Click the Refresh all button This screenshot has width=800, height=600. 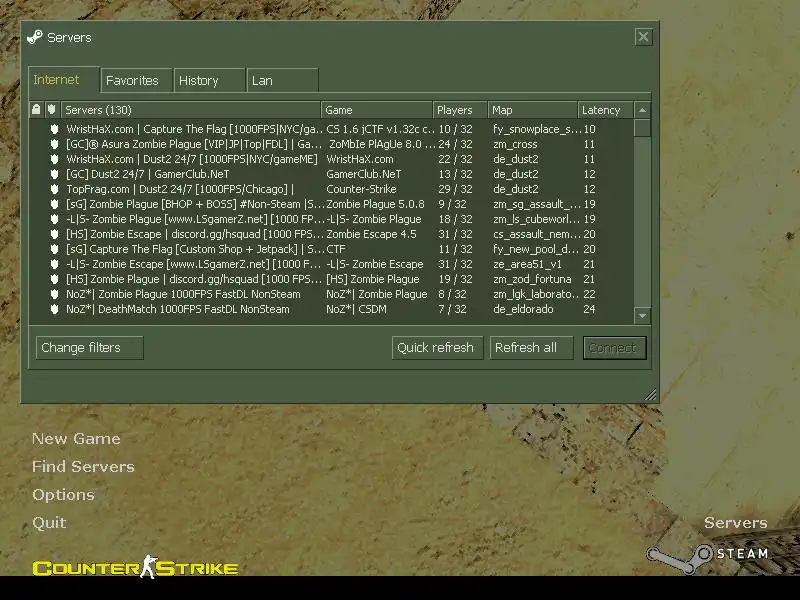[531, 347]
